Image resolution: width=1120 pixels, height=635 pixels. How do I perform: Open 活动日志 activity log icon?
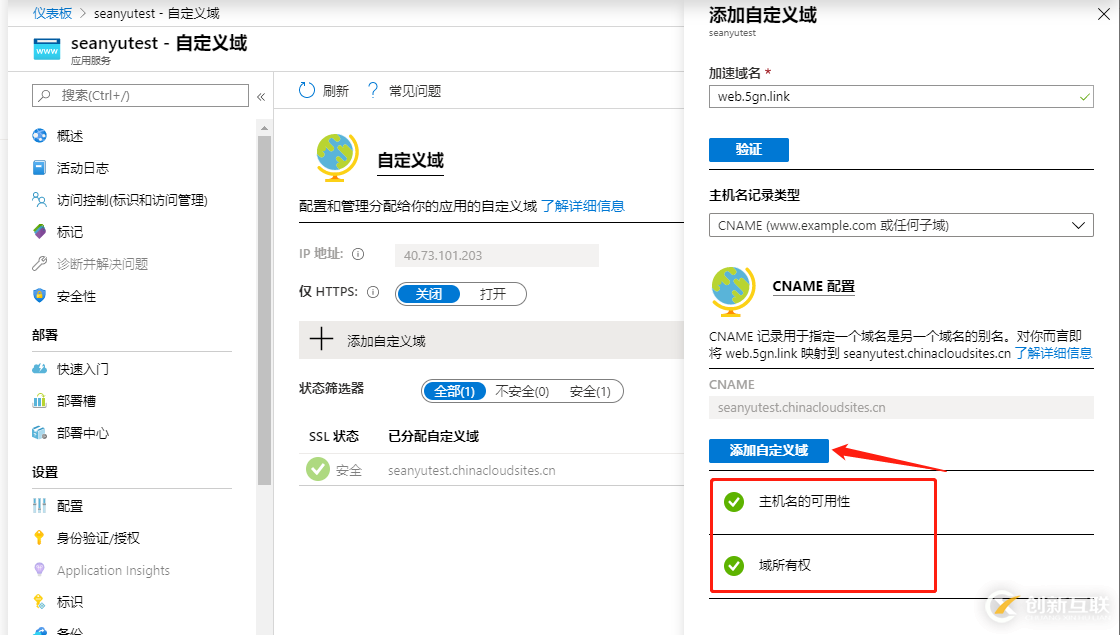point(39,168)
